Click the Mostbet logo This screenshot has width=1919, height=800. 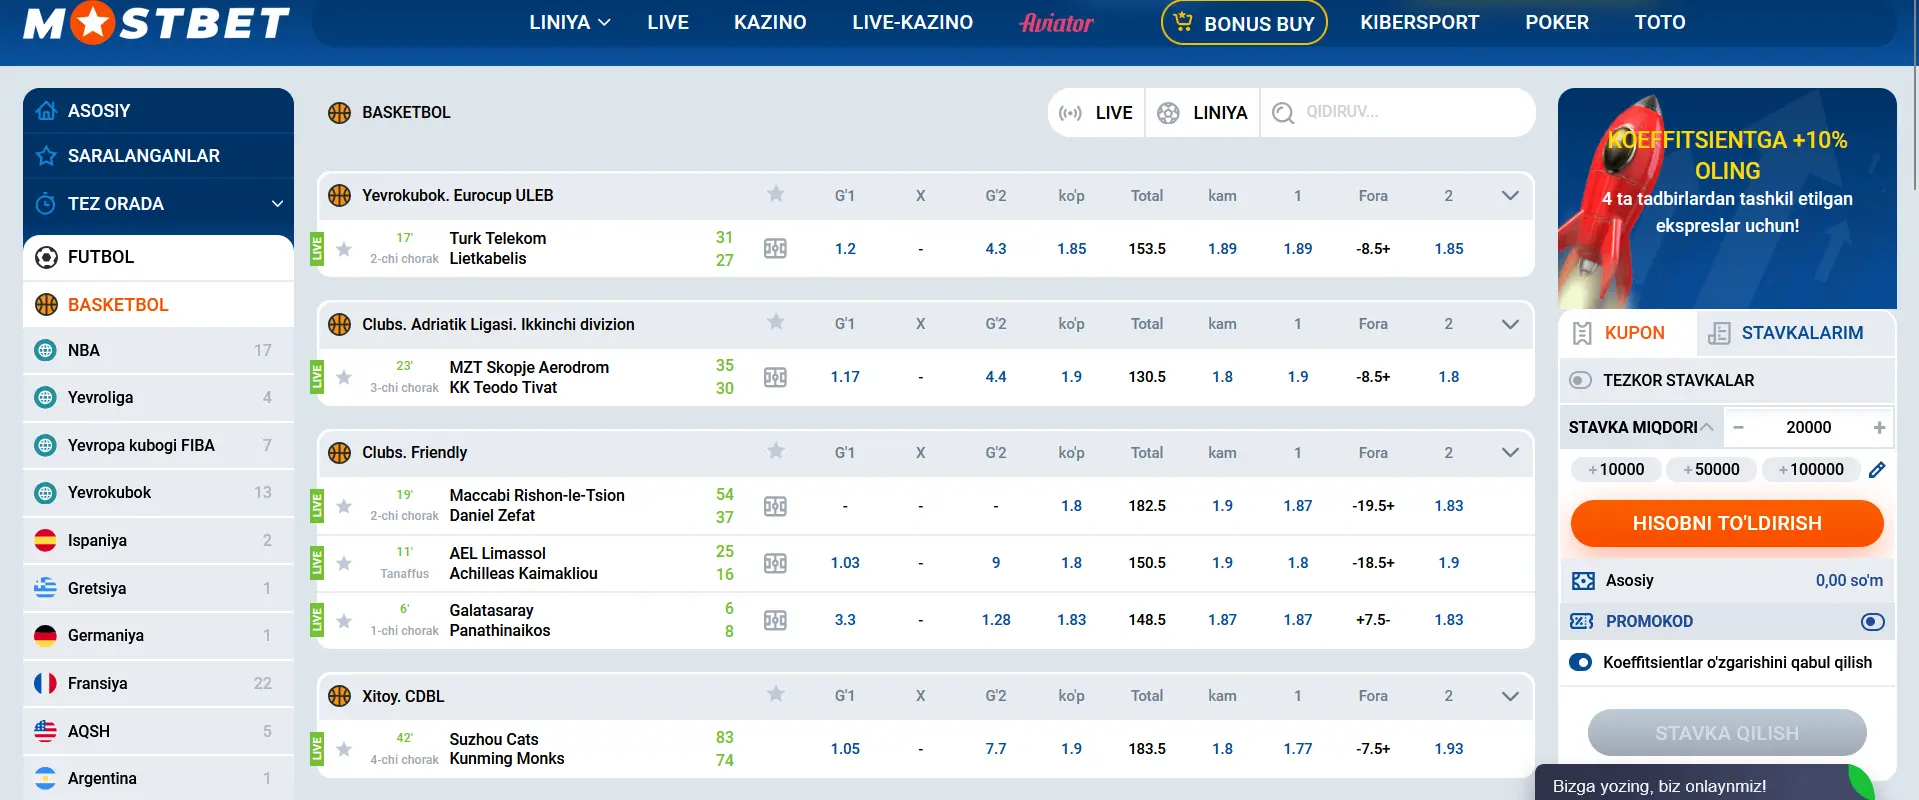click(157, 22)
